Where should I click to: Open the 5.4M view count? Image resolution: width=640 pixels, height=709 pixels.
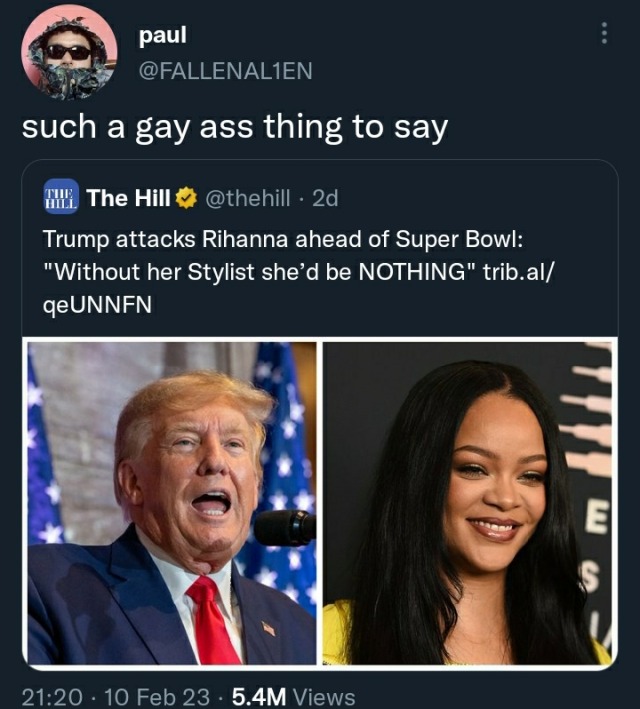259,696
